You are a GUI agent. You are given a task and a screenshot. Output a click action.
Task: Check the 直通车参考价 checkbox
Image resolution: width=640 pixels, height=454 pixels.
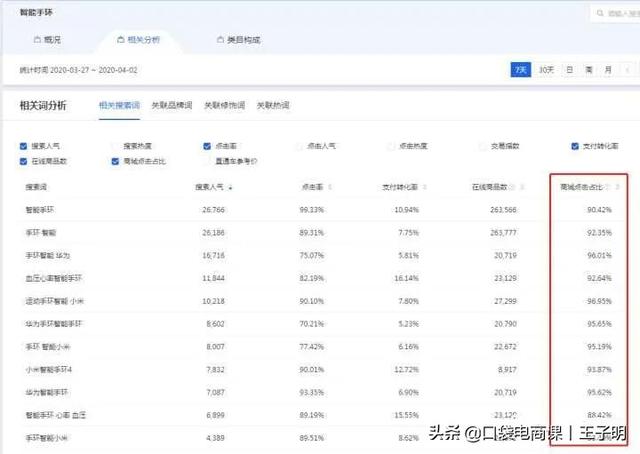click(x=207, y=161)
